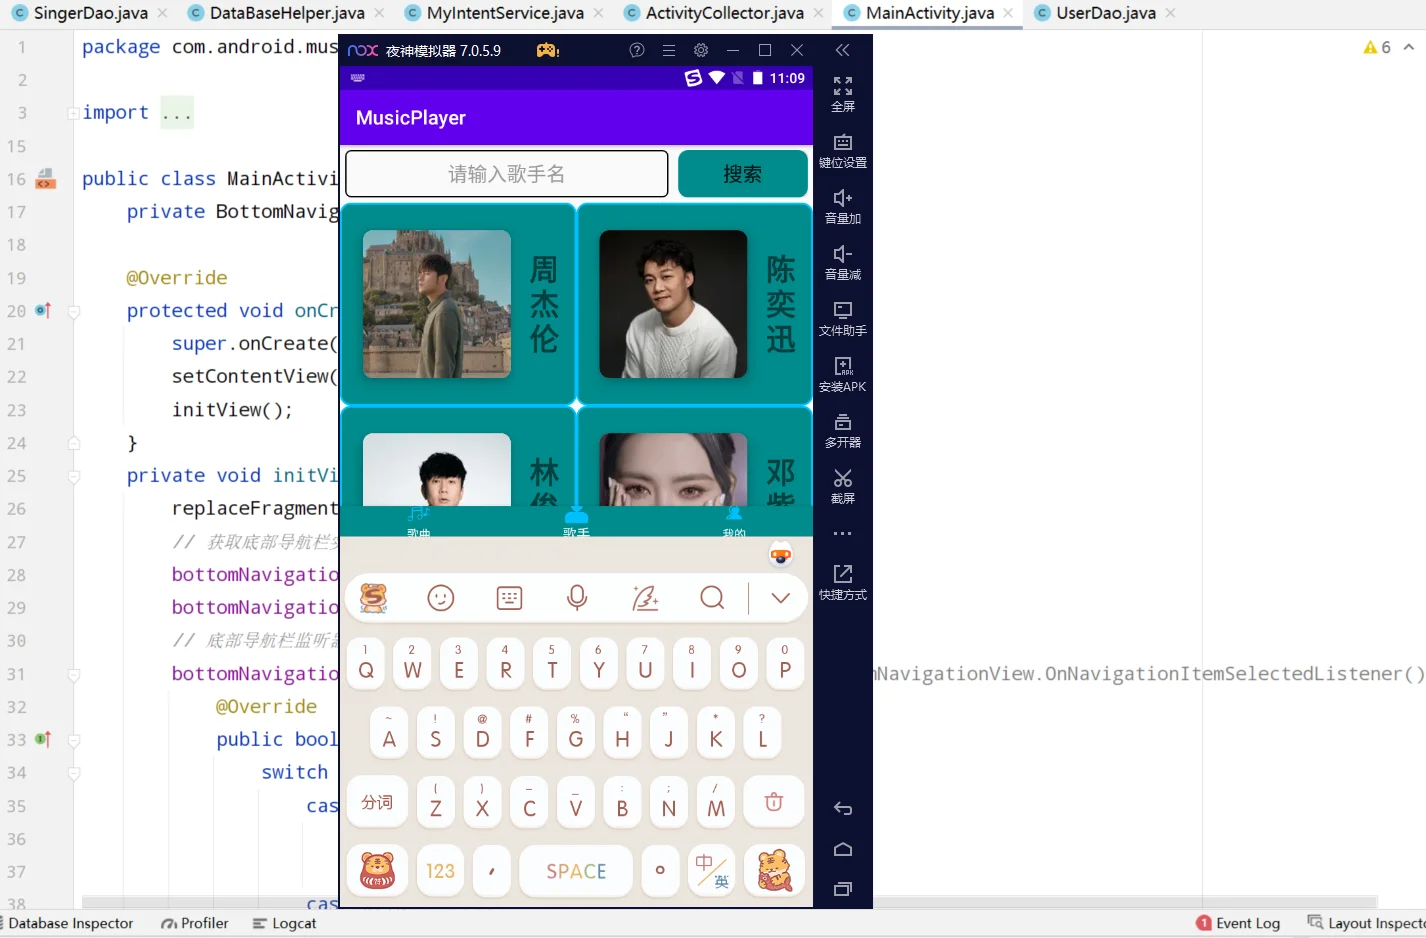1426x938 pixels.
Task: Open Nox keyboard mapping (键位设置)
Action: click(843, 142)
